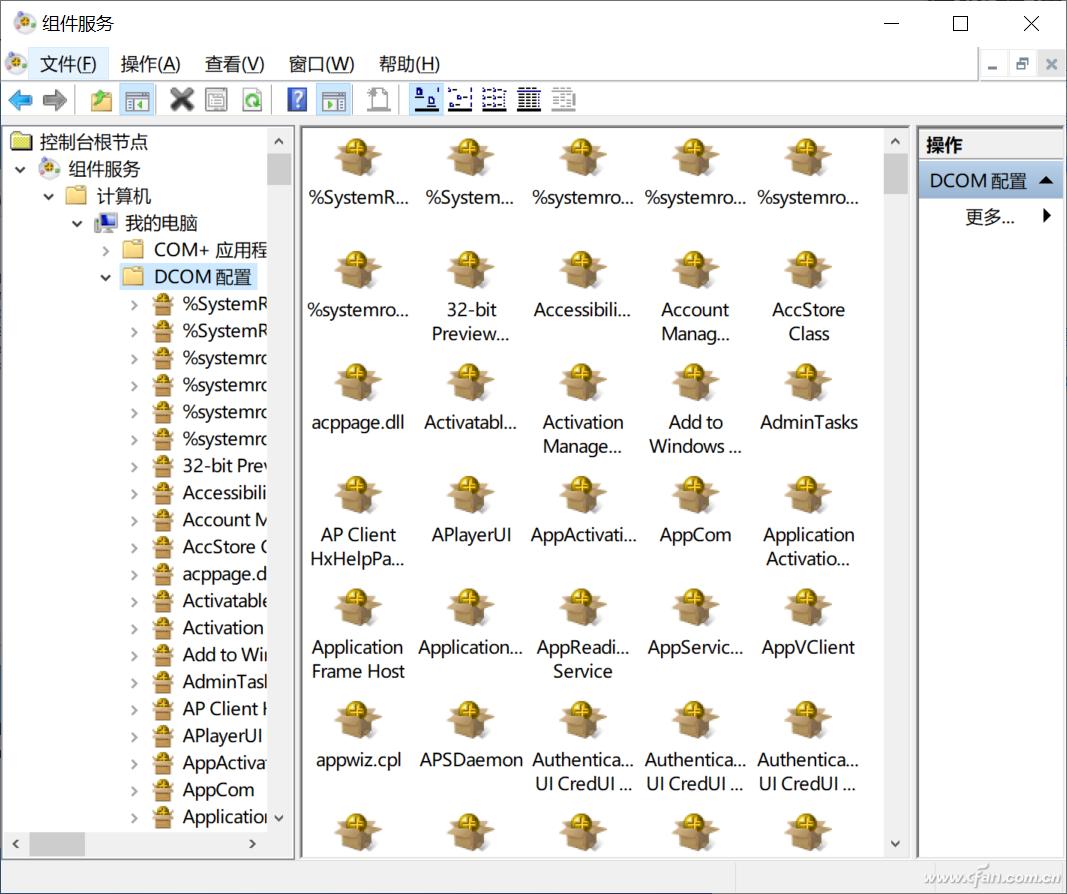Toggle the console tree pane icon
The image size is (1067, 894).
pos(137,99)
